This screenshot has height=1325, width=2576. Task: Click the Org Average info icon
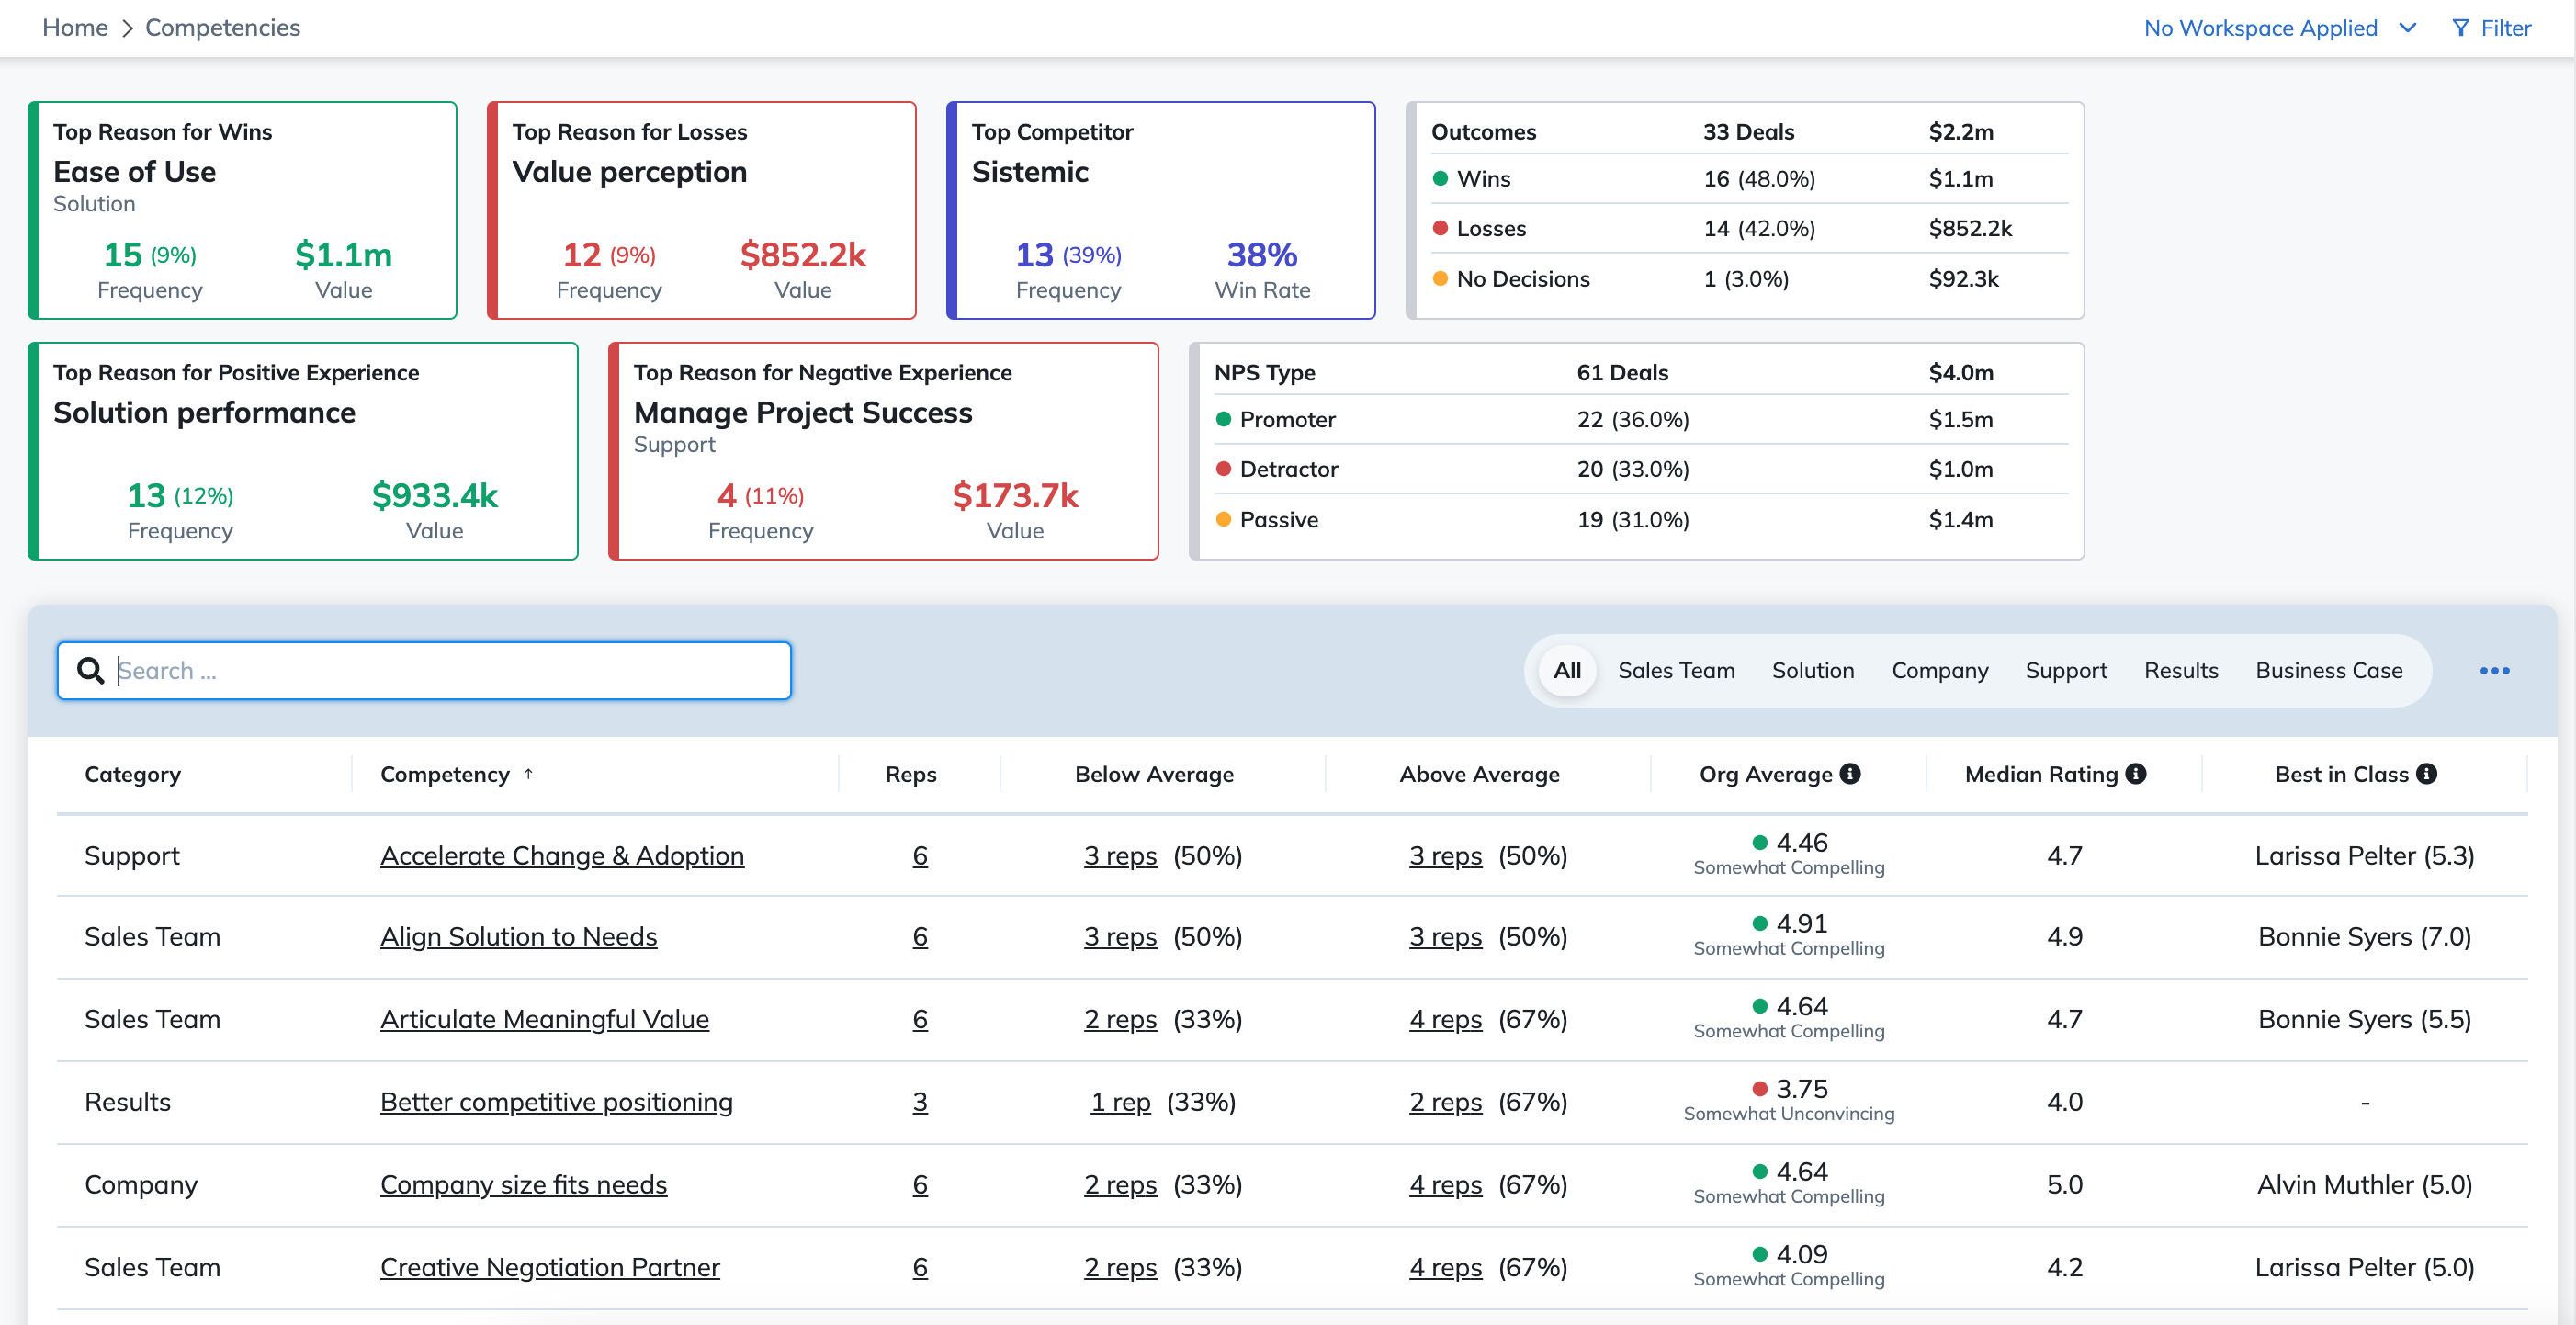[x=1850, y=773]
